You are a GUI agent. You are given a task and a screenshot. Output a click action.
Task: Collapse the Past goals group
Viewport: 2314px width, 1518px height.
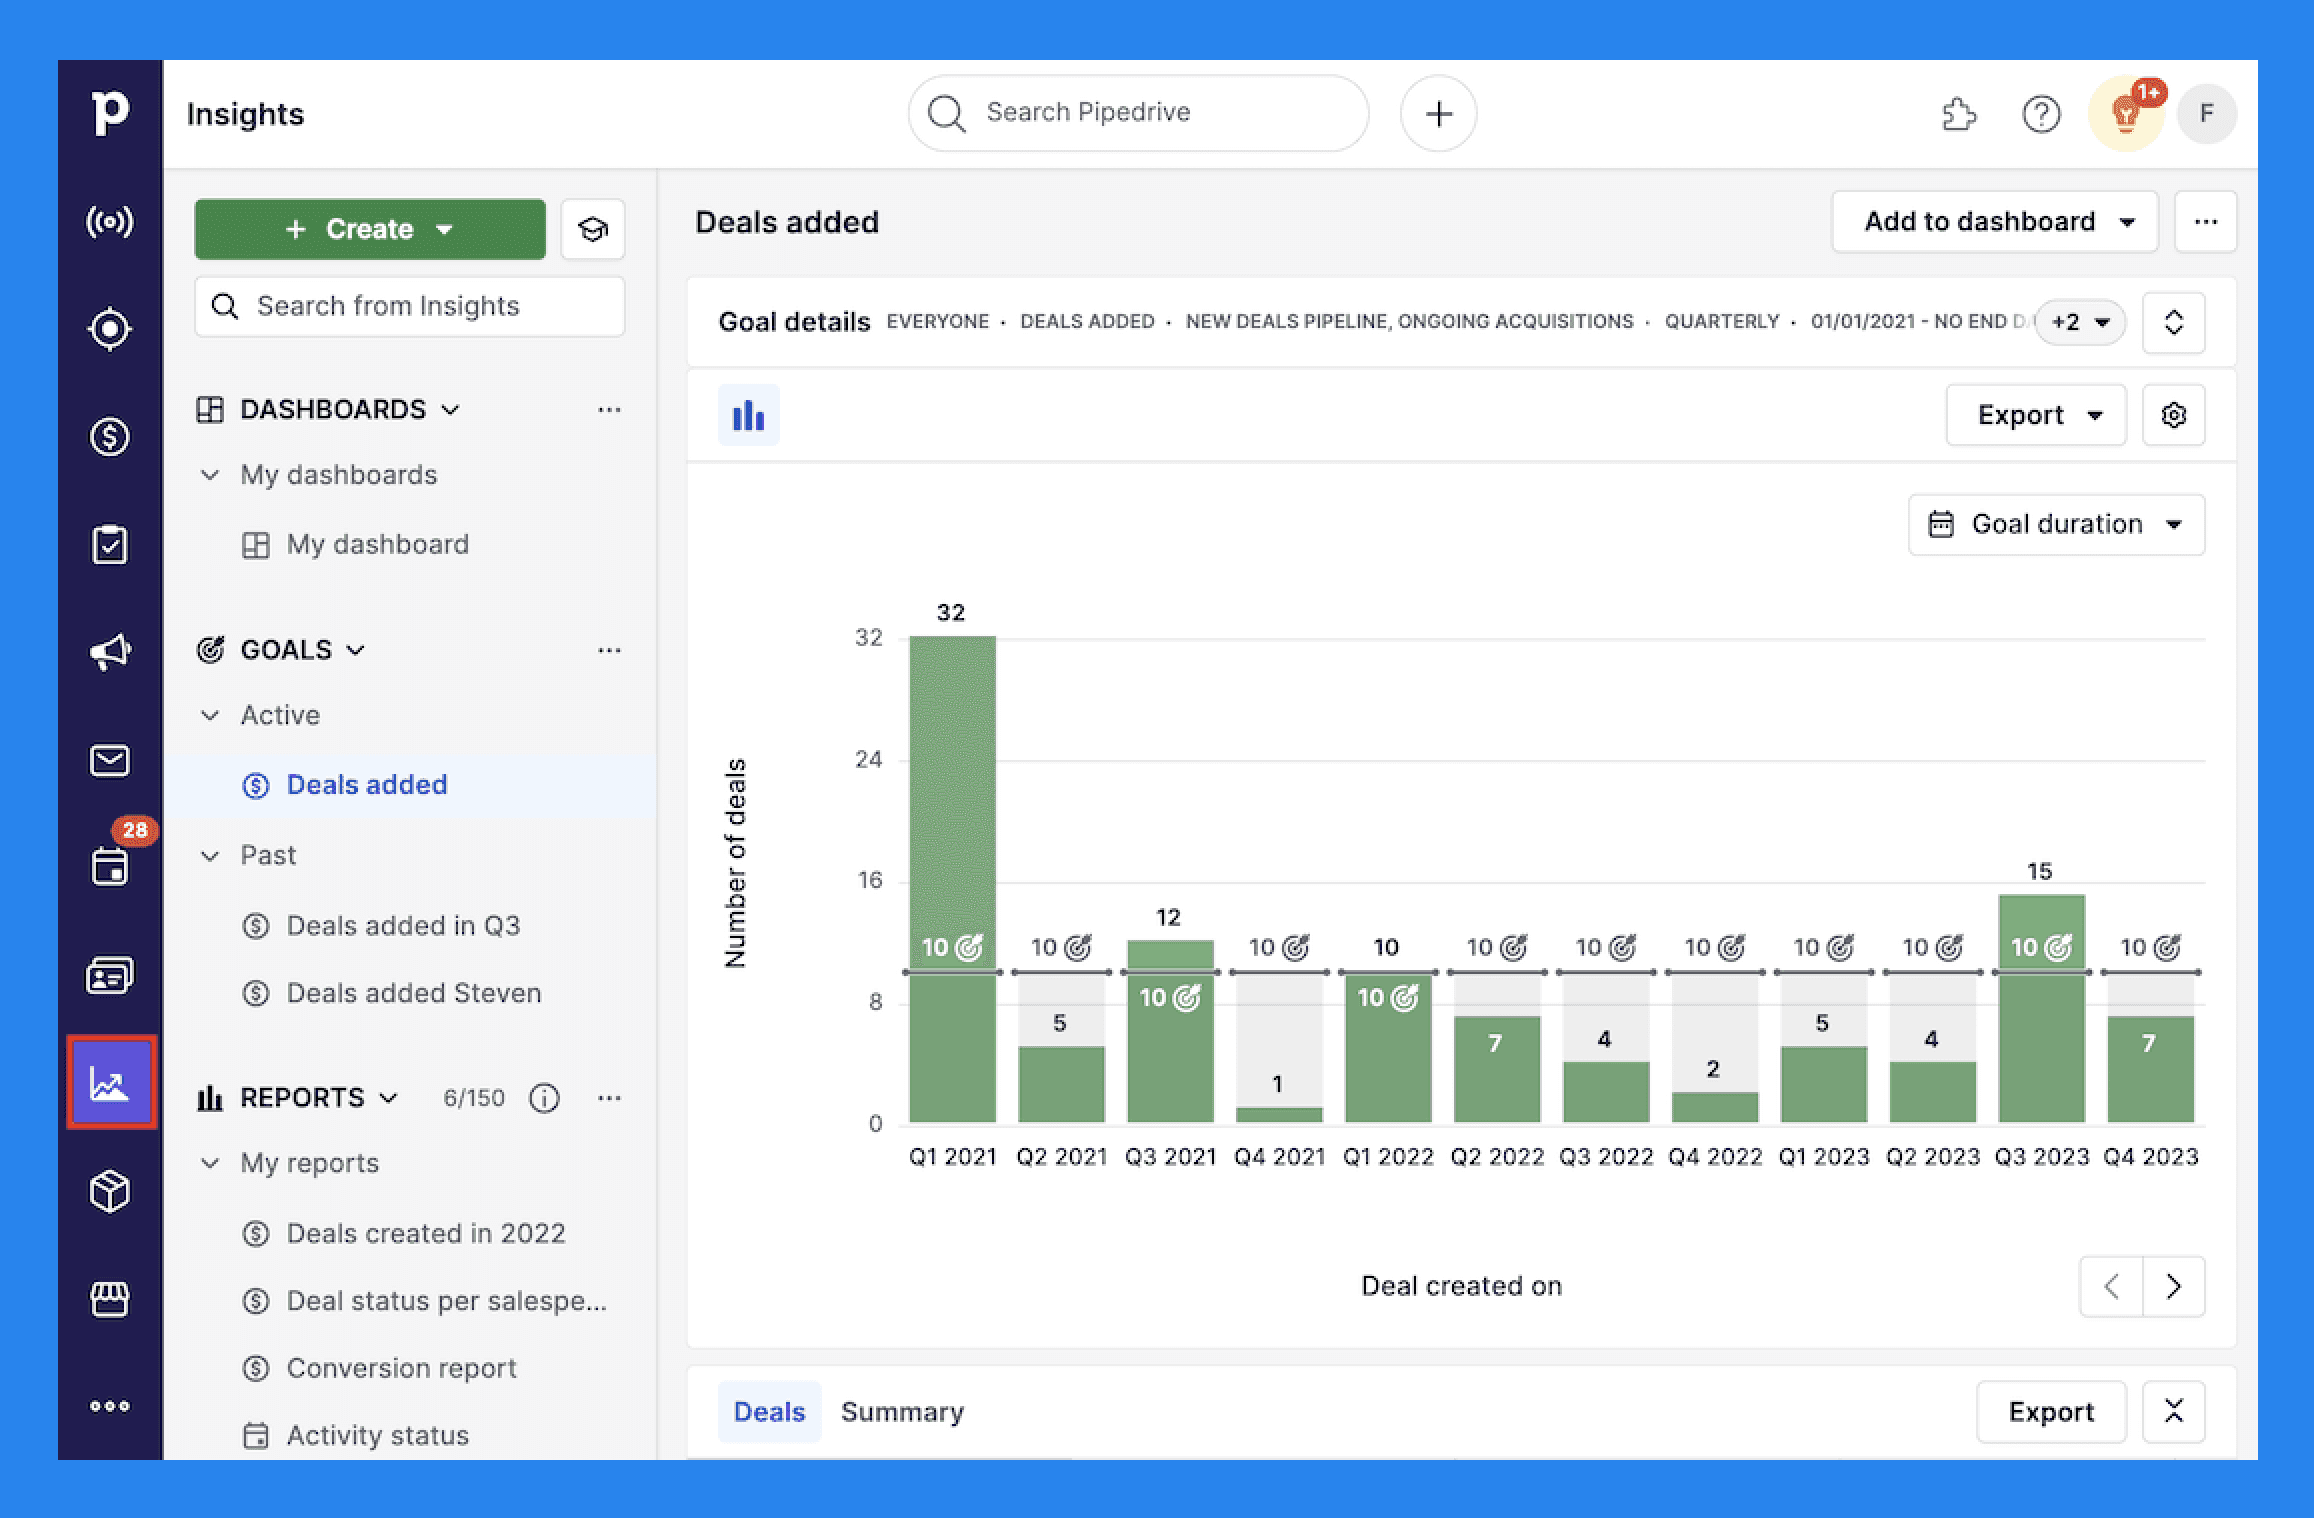click(210, 856)
